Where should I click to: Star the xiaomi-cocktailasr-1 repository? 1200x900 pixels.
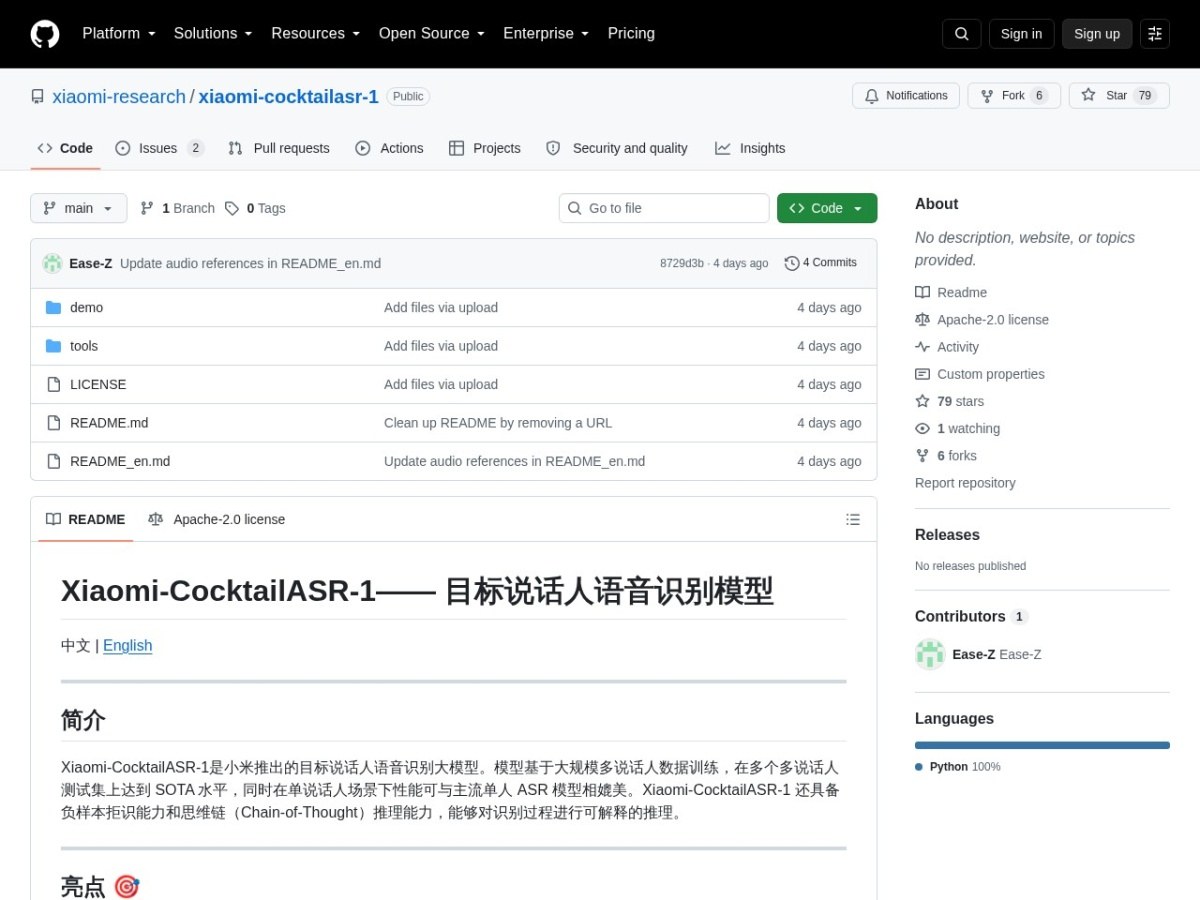pos(1119,96)
